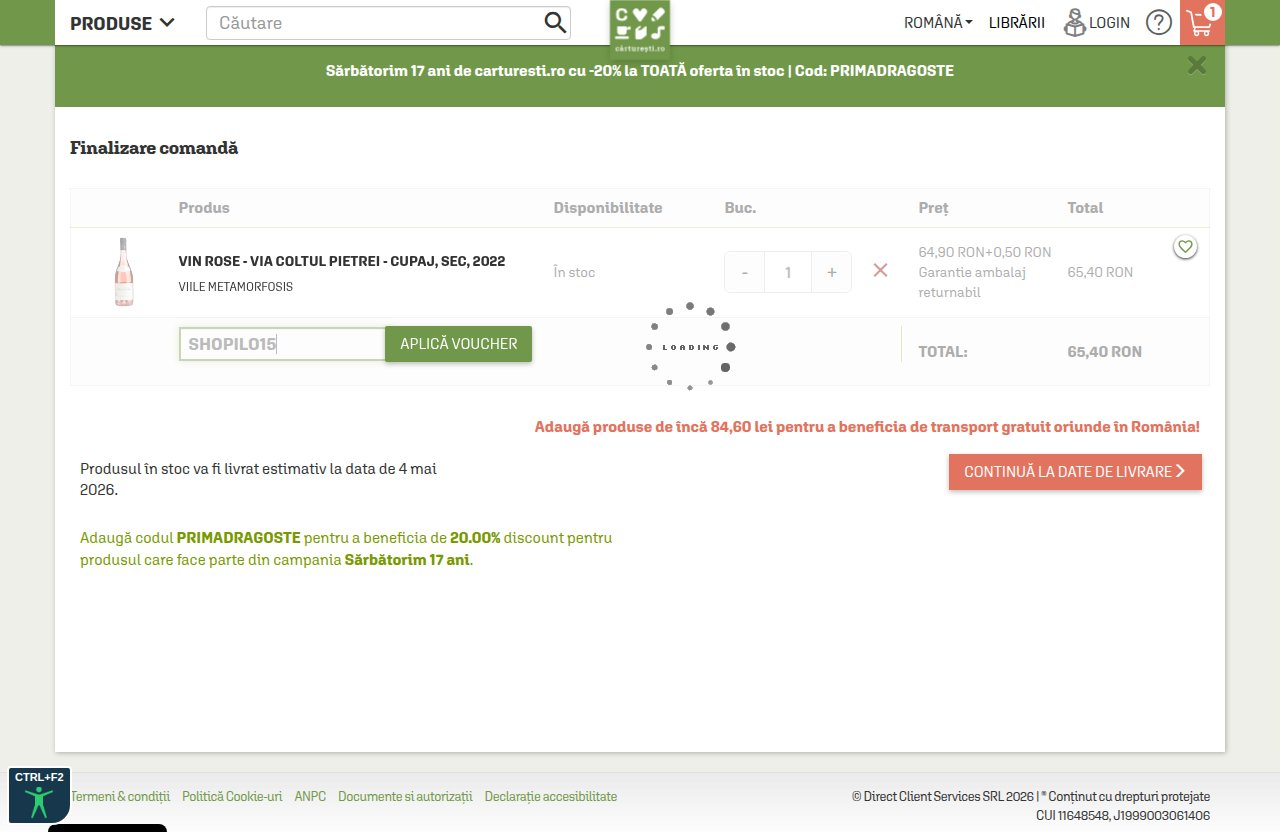Open VIILE METAMORFOSIS producer link

236,287
